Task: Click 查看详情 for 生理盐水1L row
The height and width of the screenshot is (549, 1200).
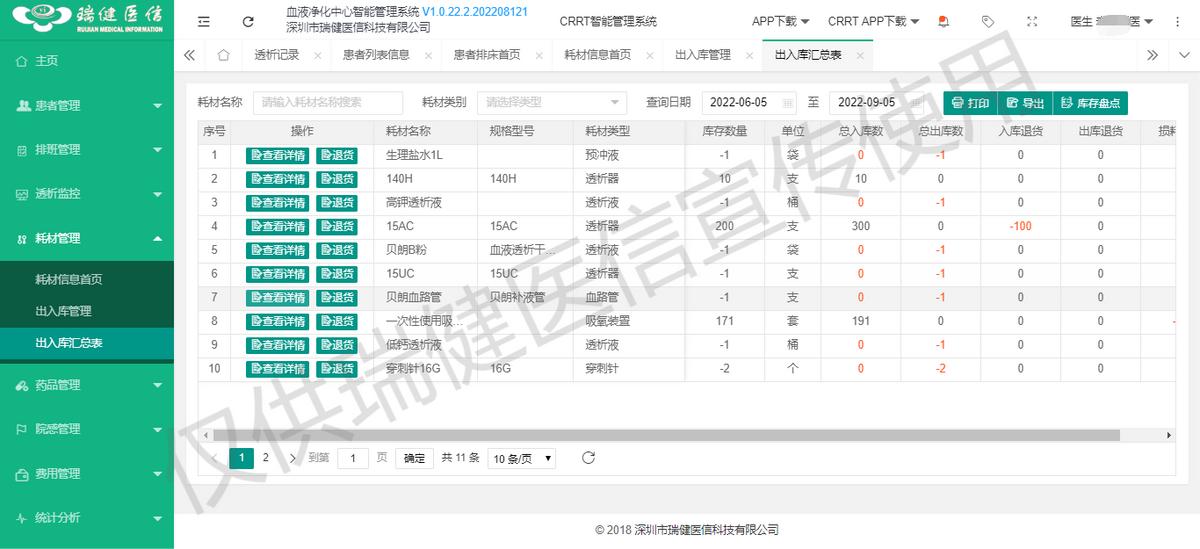Action: (x=277, y=155)
